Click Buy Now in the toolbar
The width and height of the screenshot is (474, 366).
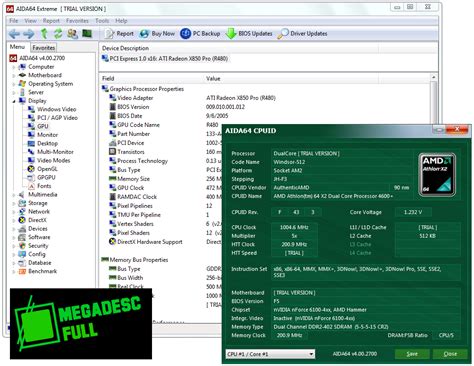pos(157,33)
